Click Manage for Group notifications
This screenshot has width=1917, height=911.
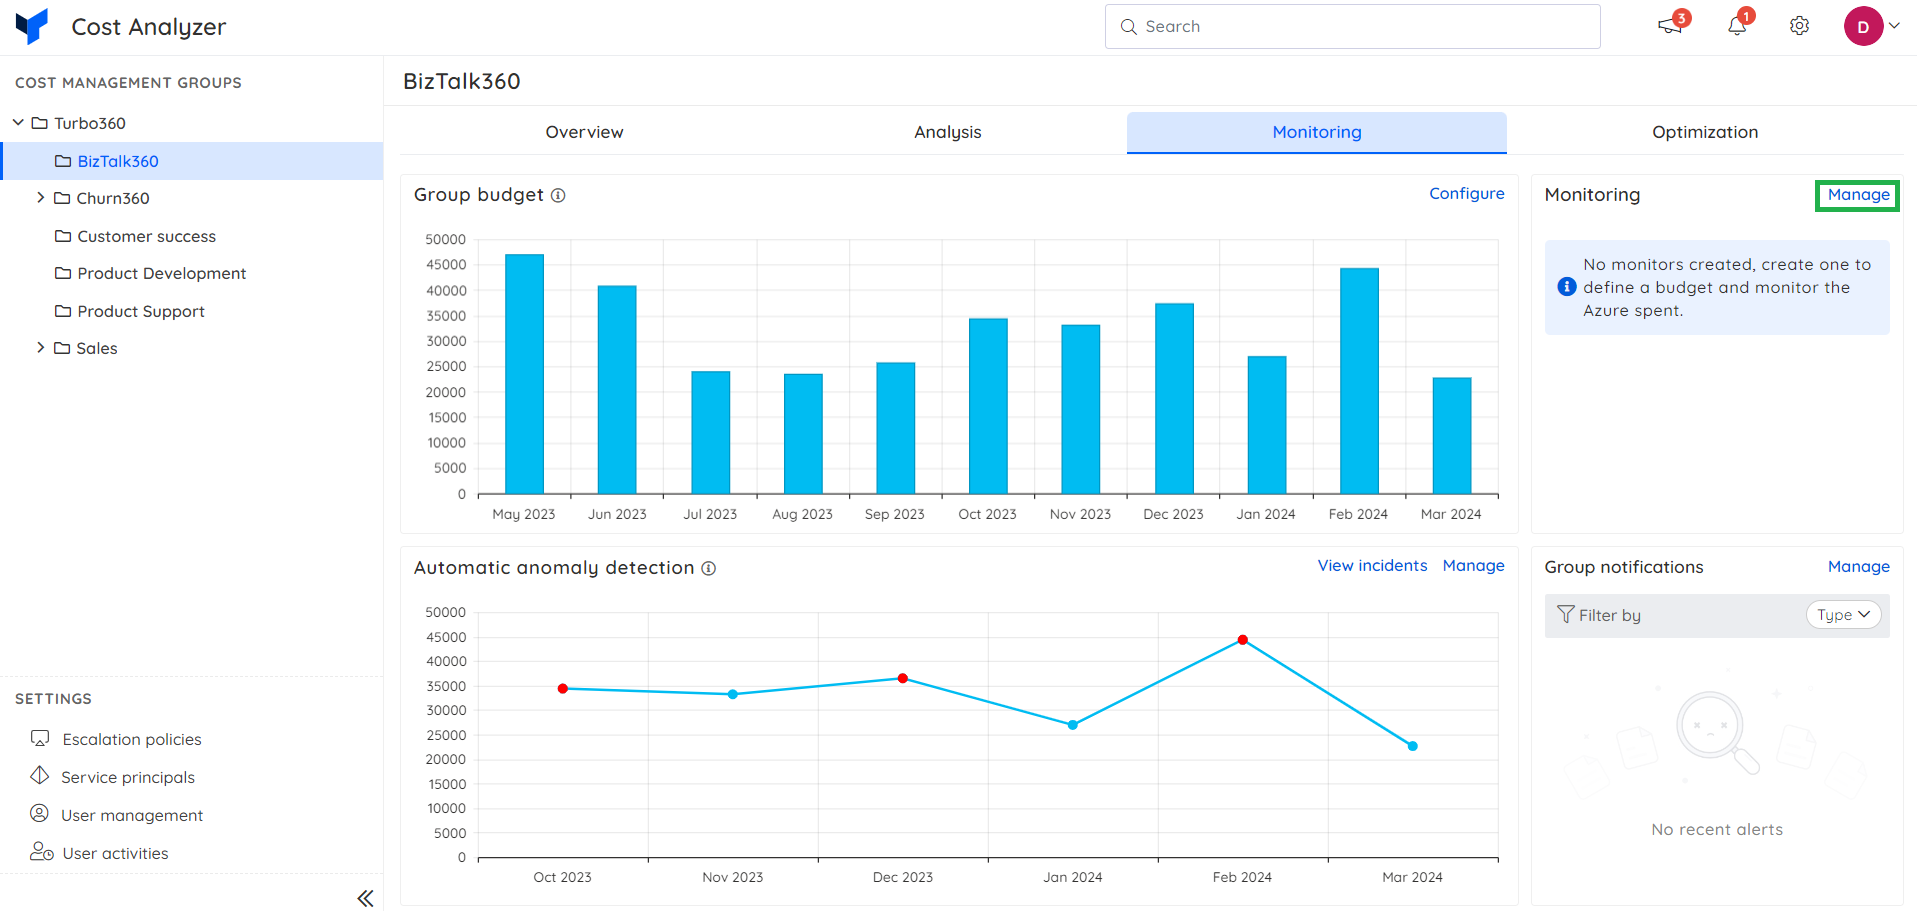(x=1858, y=566)
